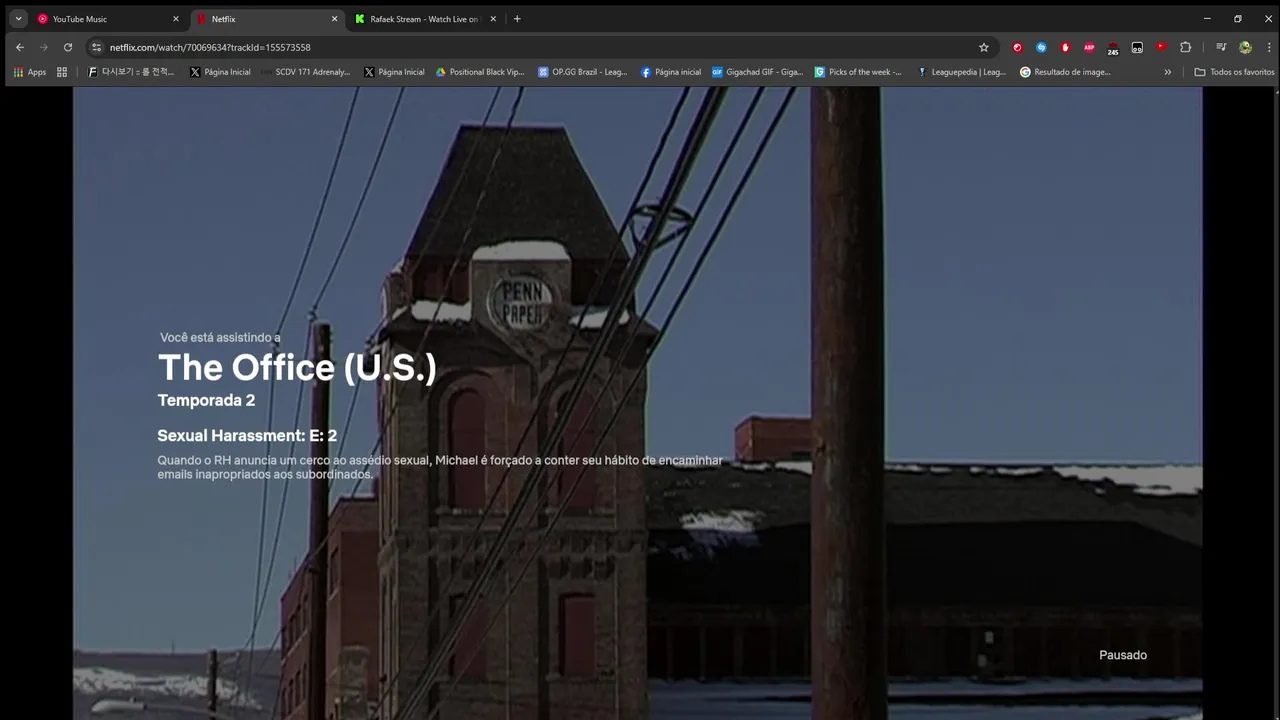1280x720 pixels.
Task: Open the Todos os favoritos folder
Action: (x=1234, y=72)
